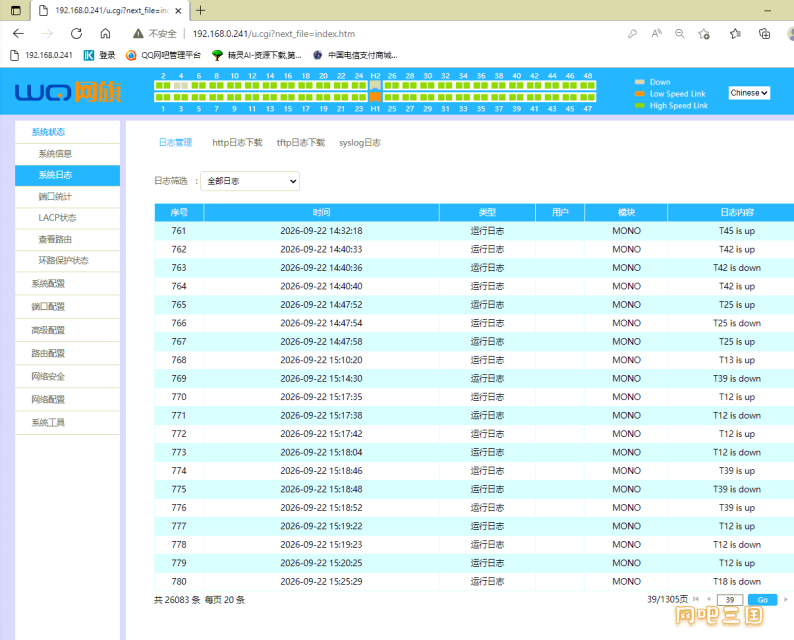Open the collections icon in toolbar
Screen dimensions: 794x640
[x=764, y=34]
